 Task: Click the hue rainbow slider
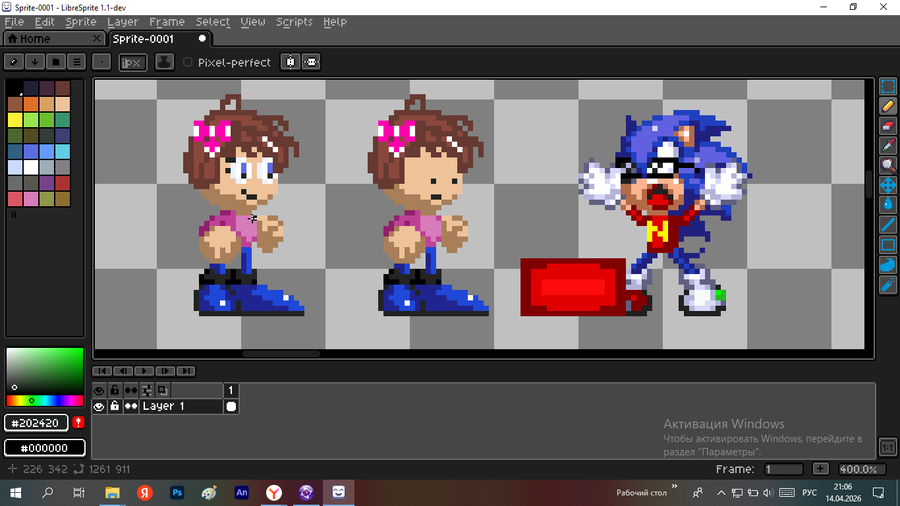(x=45, y=400)
